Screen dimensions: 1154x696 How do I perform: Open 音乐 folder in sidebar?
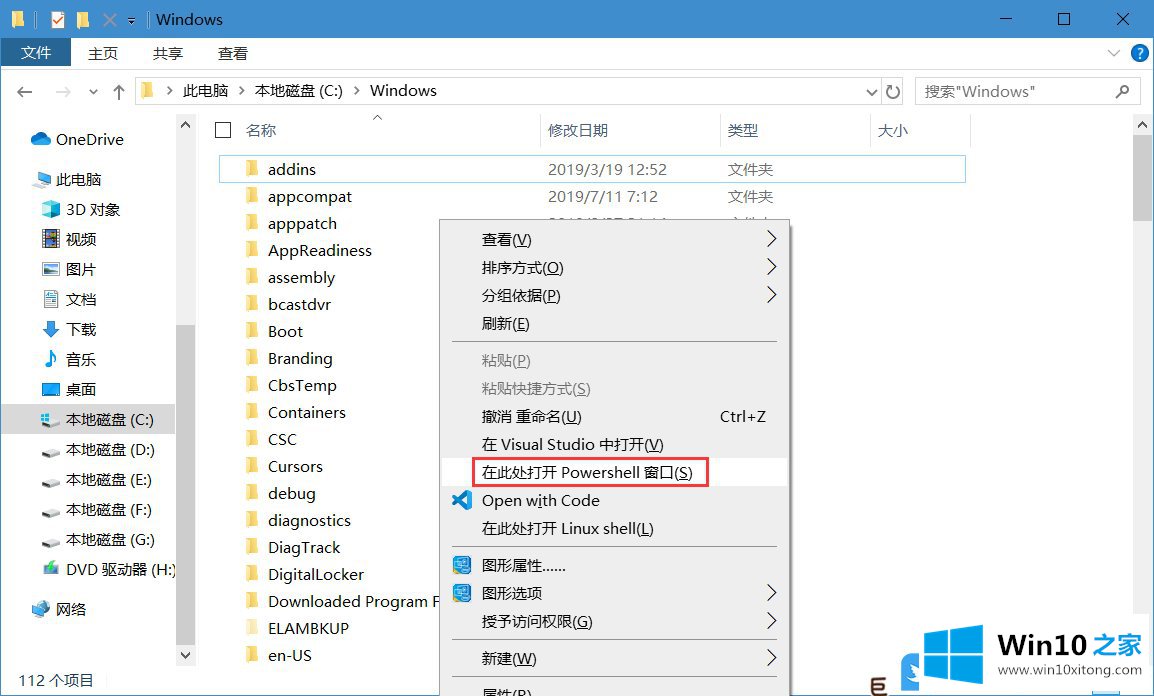click(x=69, y=360)
